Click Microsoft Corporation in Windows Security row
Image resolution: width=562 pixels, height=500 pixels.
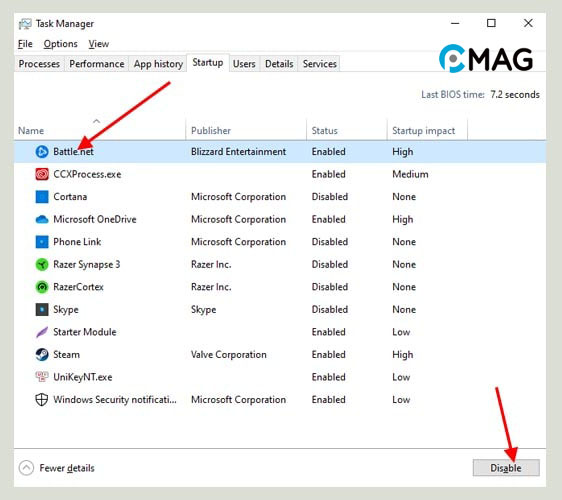(238, 400)
